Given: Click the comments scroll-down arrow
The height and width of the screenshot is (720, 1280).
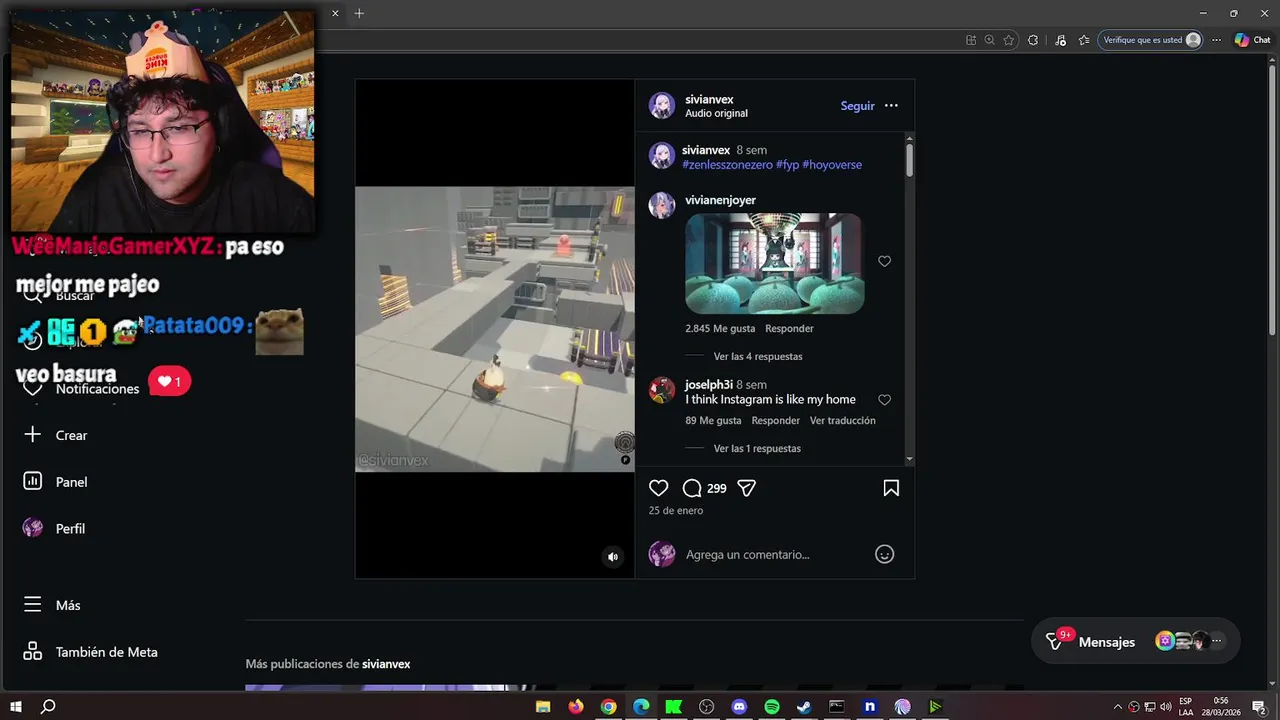Looking at the screenshot, I should (909, 459).
